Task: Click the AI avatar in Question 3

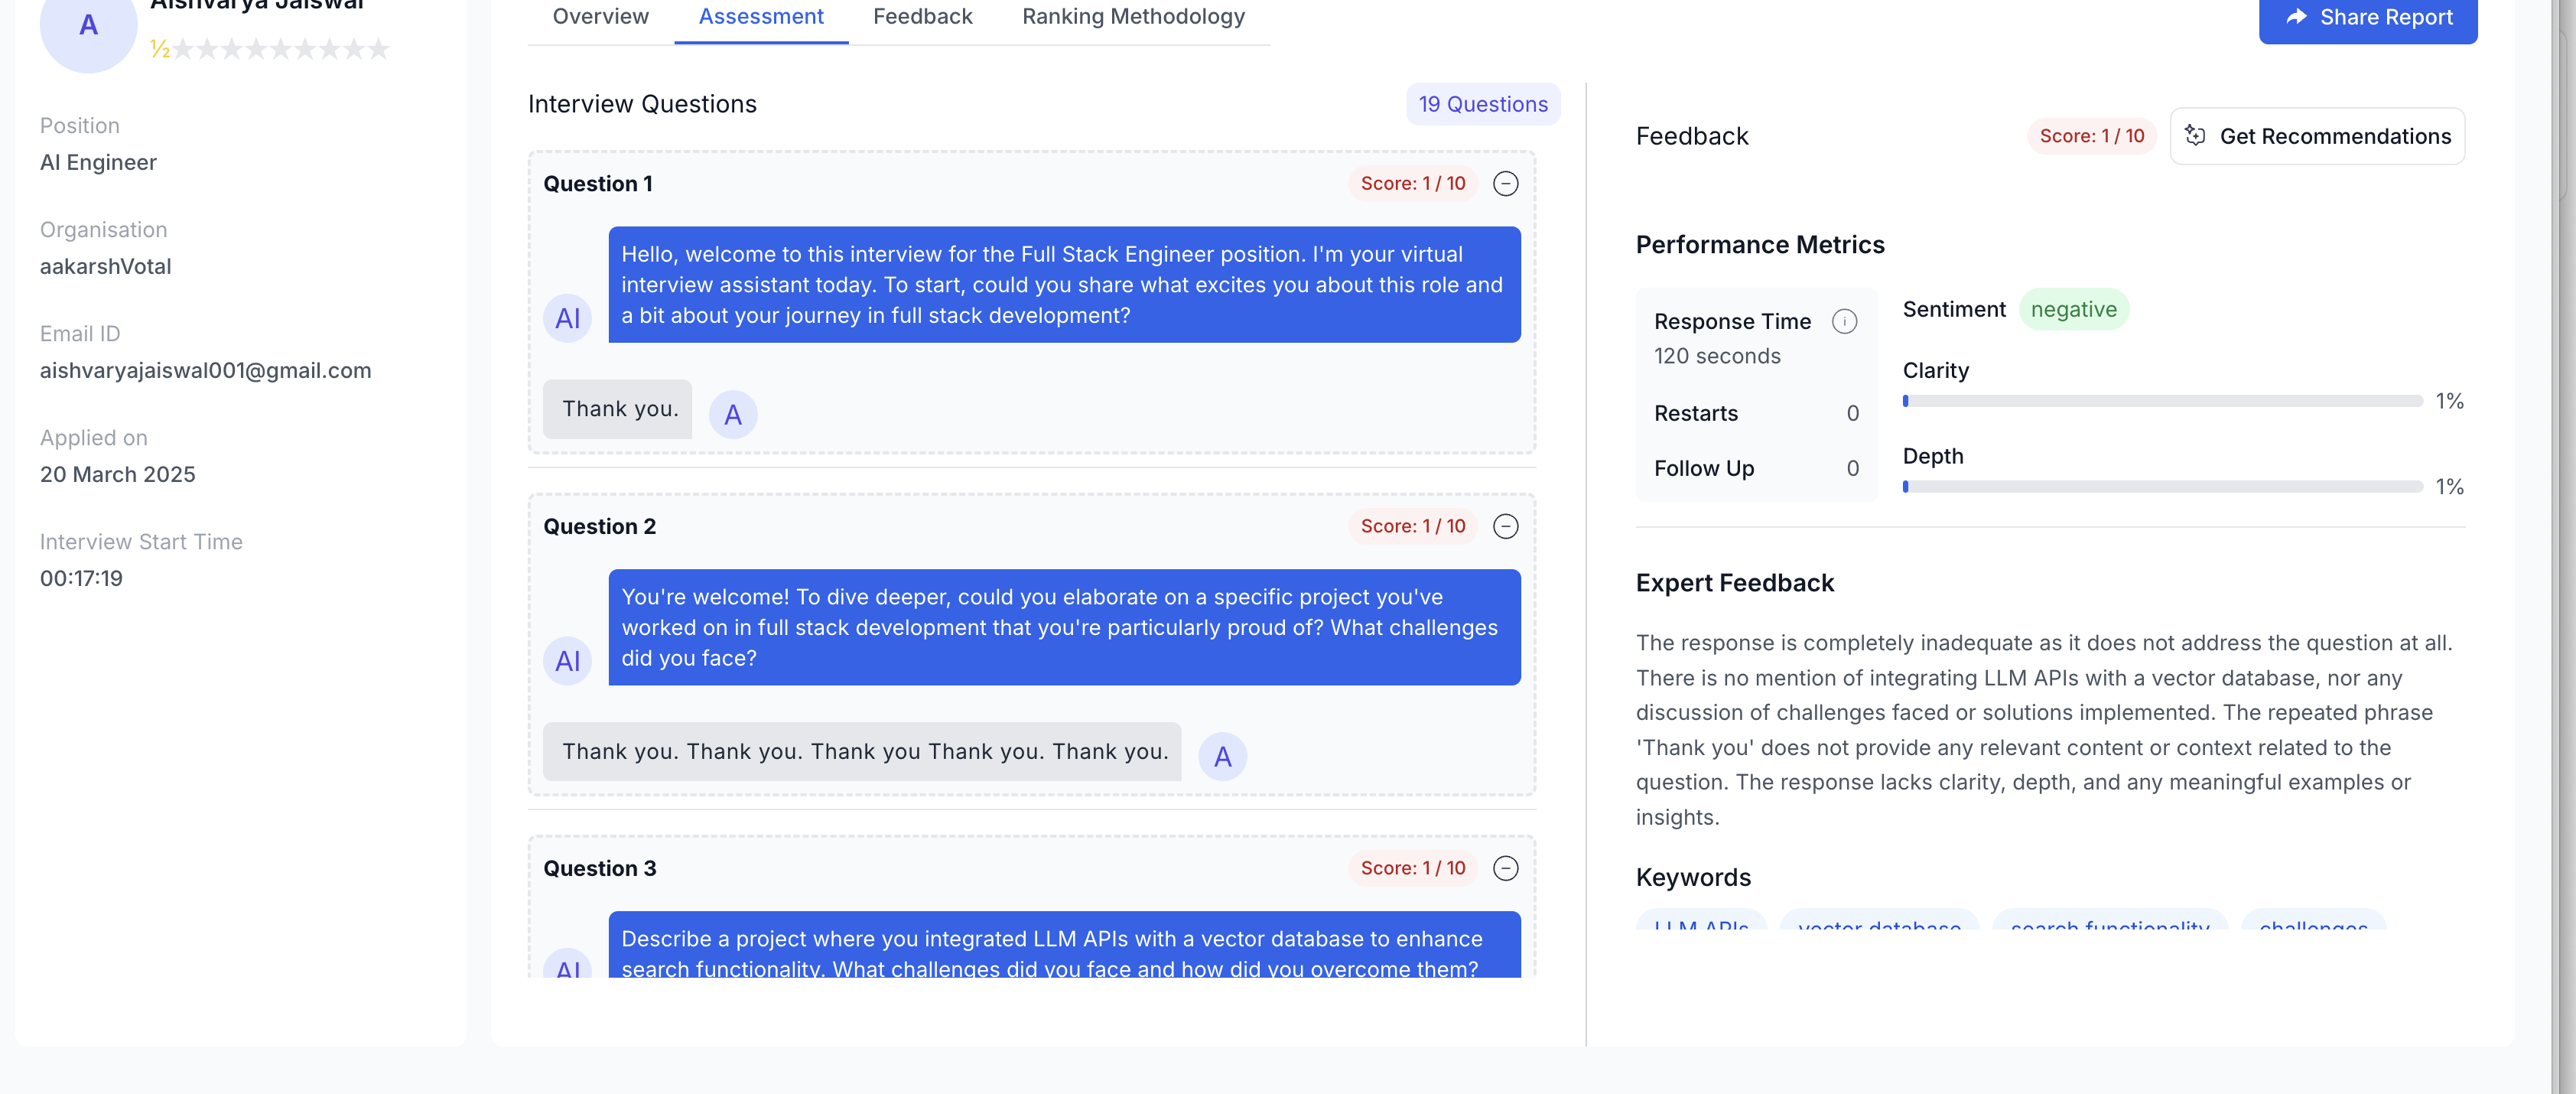Action: [x=567, y=968]
